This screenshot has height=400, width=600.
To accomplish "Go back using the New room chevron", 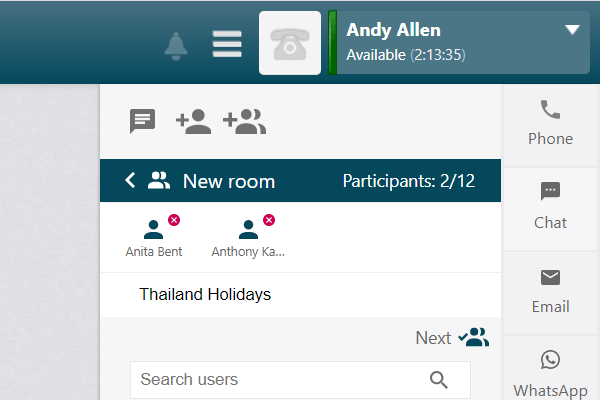I will tap(130, 180).
